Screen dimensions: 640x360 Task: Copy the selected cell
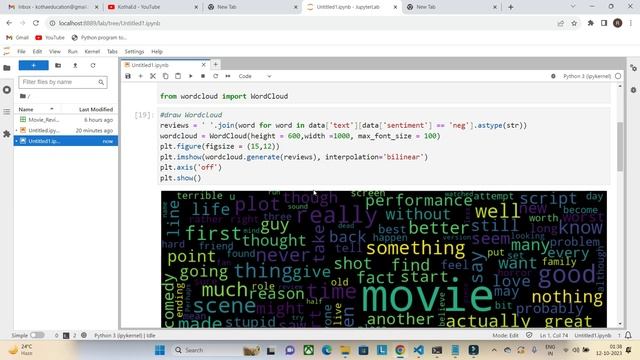pyautogui.click(x=165, y=76)
